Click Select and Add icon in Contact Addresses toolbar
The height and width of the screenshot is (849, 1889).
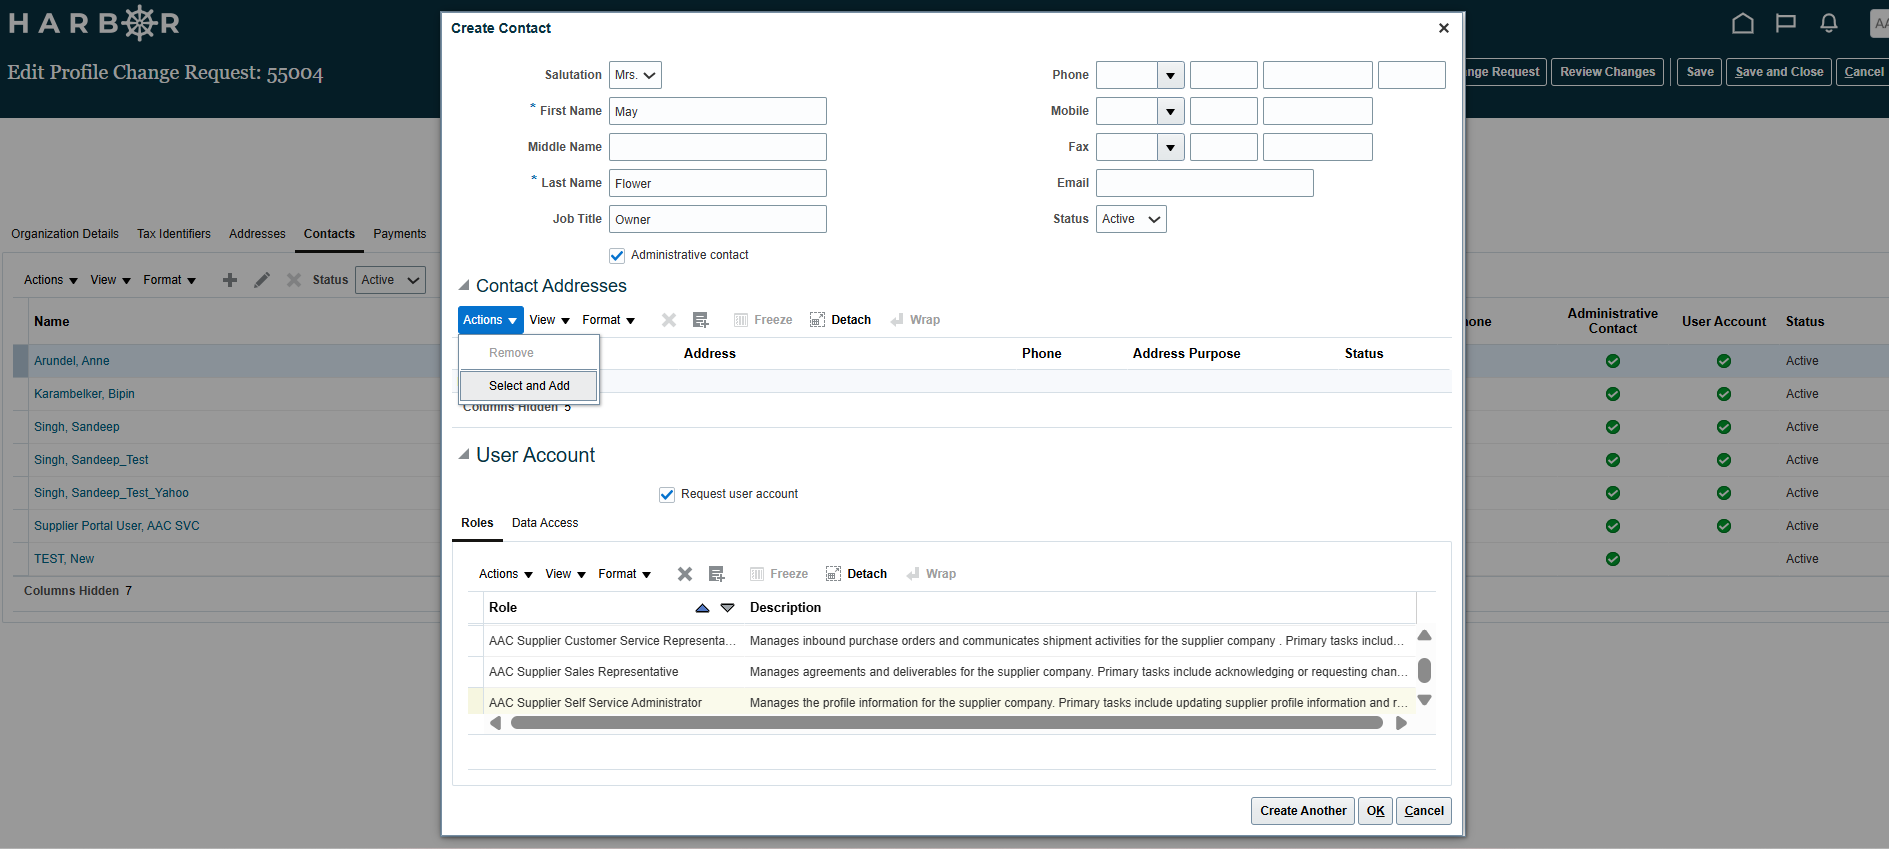click(701, 320)
